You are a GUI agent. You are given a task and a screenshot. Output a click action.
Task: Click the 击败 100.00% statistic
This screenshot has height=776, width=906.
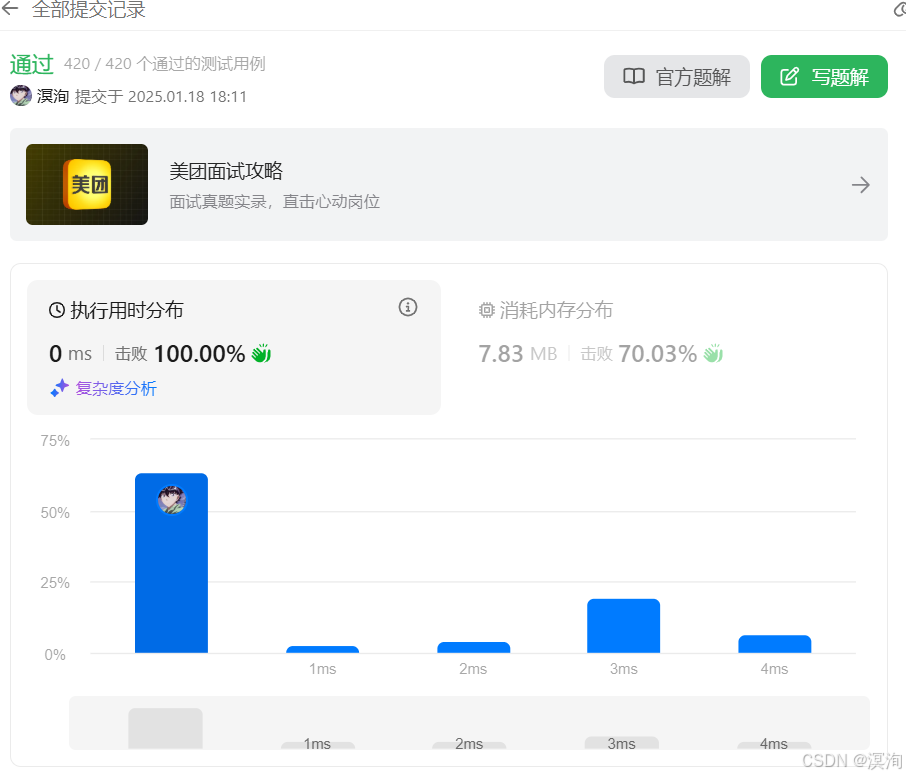coord(180,353)
